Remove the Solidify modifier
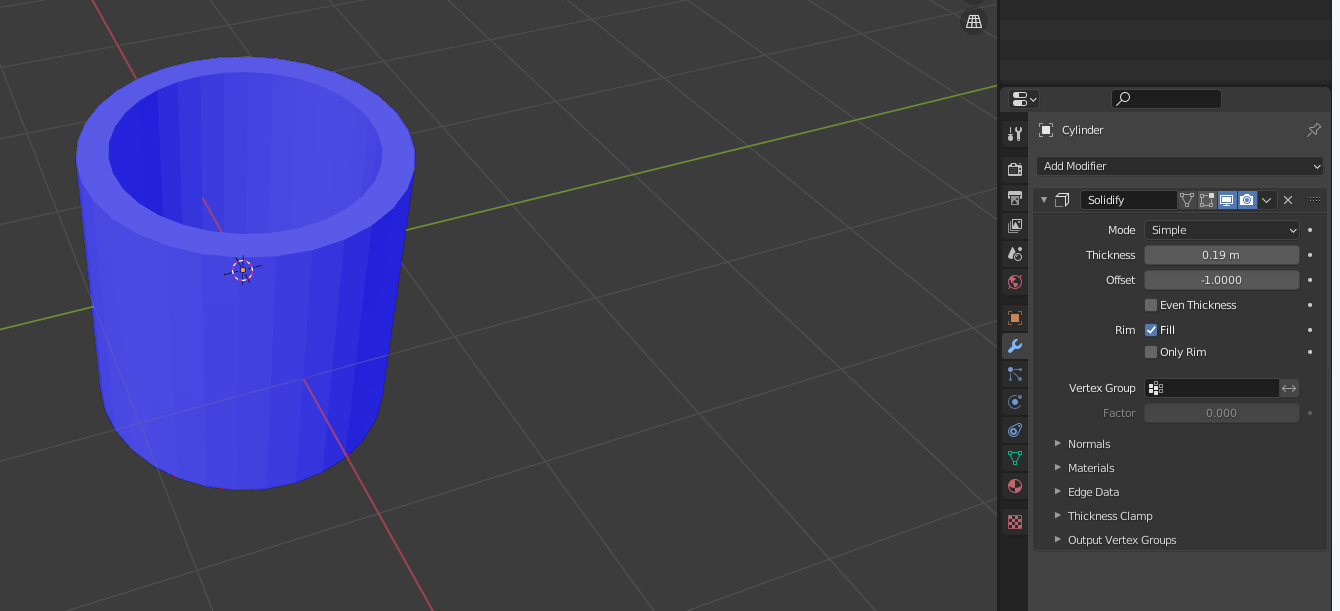The image size is (1340, 611). click(1288, 200)
